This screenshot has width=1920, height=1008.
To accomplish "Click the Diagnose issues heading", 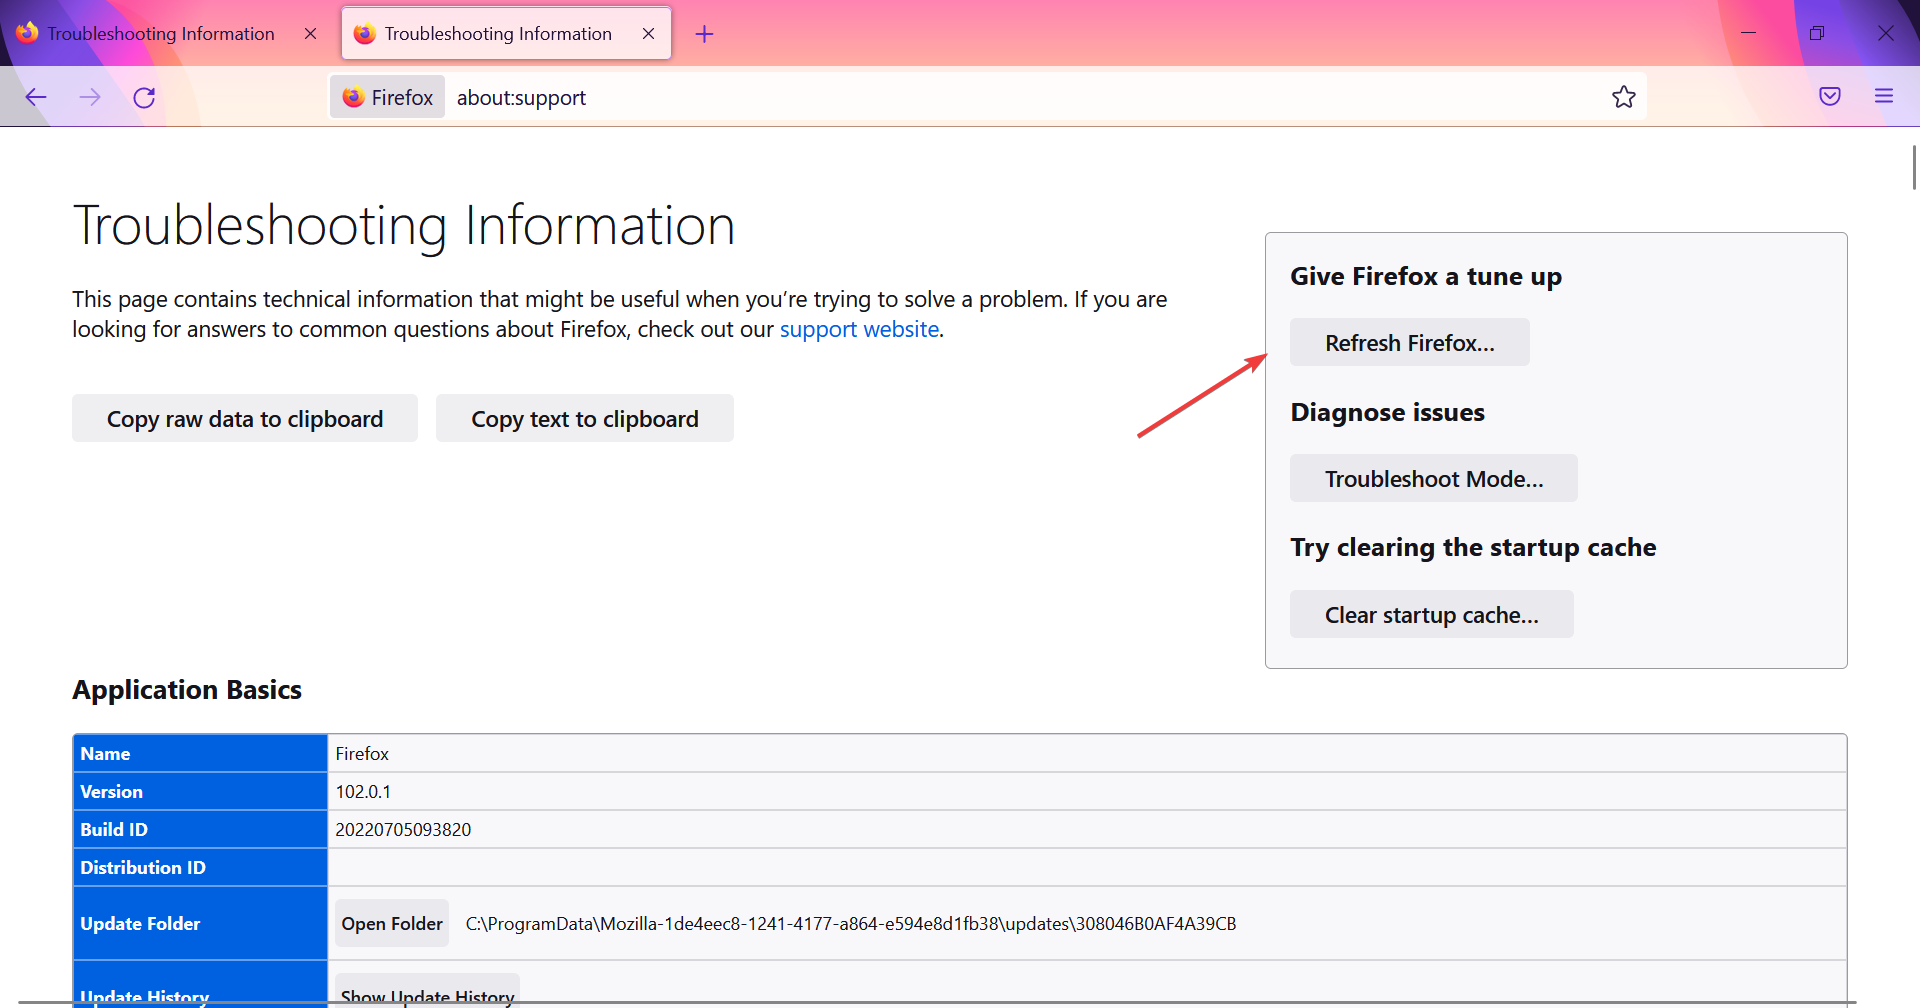I will coord(1387,412).
